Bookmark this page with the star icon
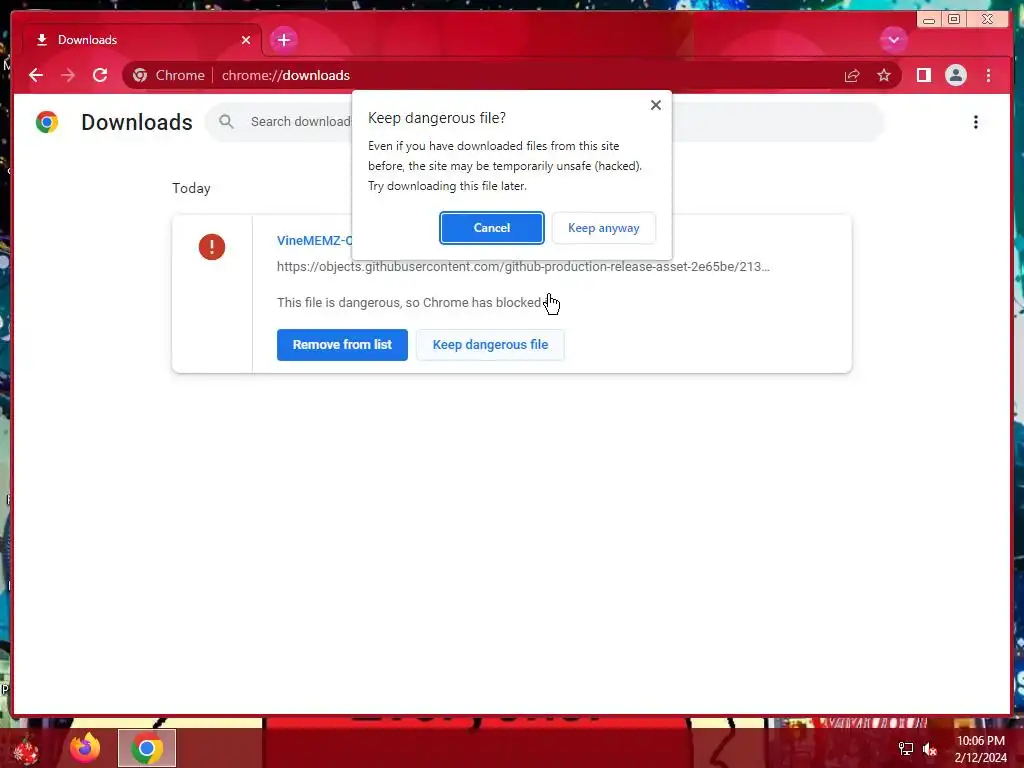The height and width of the screenshot is (768, 1024). (x=884, y=75)
